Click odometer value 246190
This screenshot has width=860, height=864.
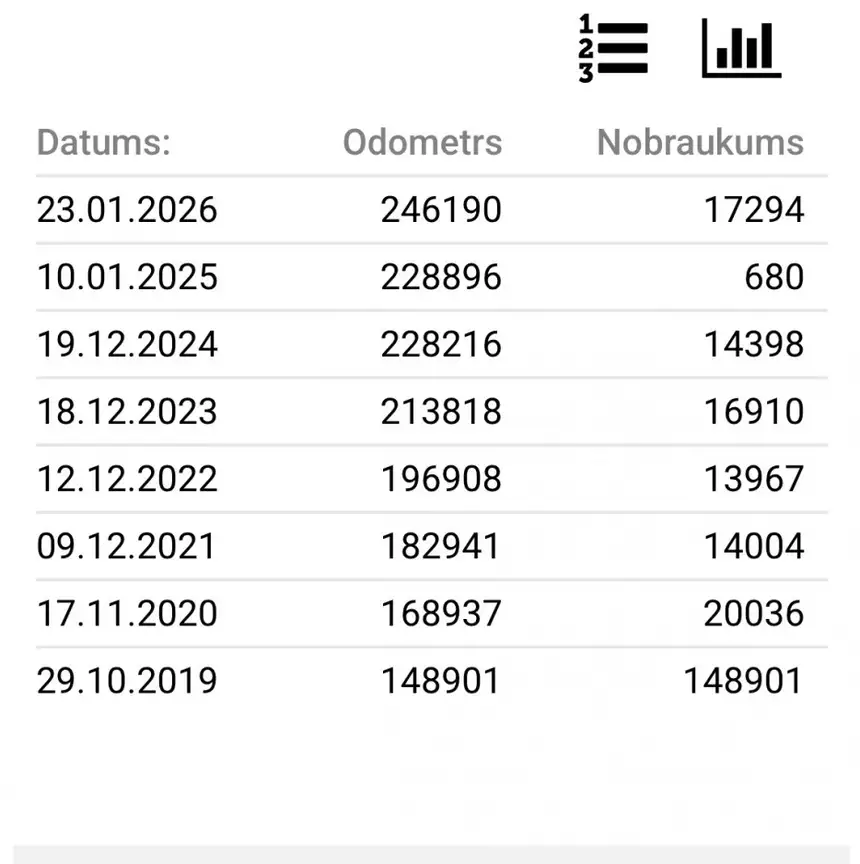(441, 210)
